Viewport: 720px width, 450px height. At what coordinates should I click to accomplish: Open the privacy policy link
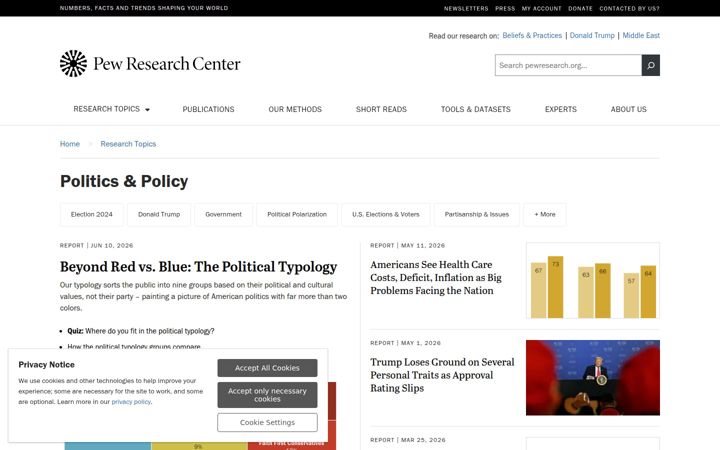point(131,402)
